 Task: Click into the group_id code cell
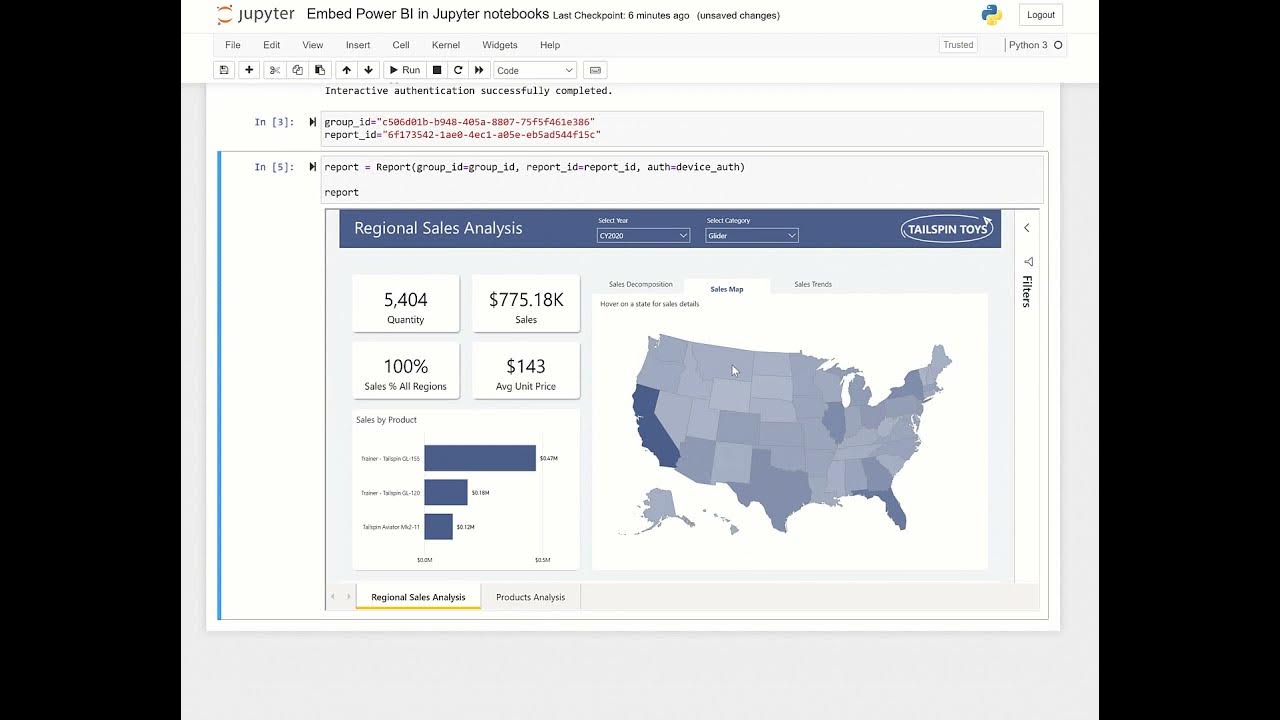pyautogui.click(x=682, y=129)
